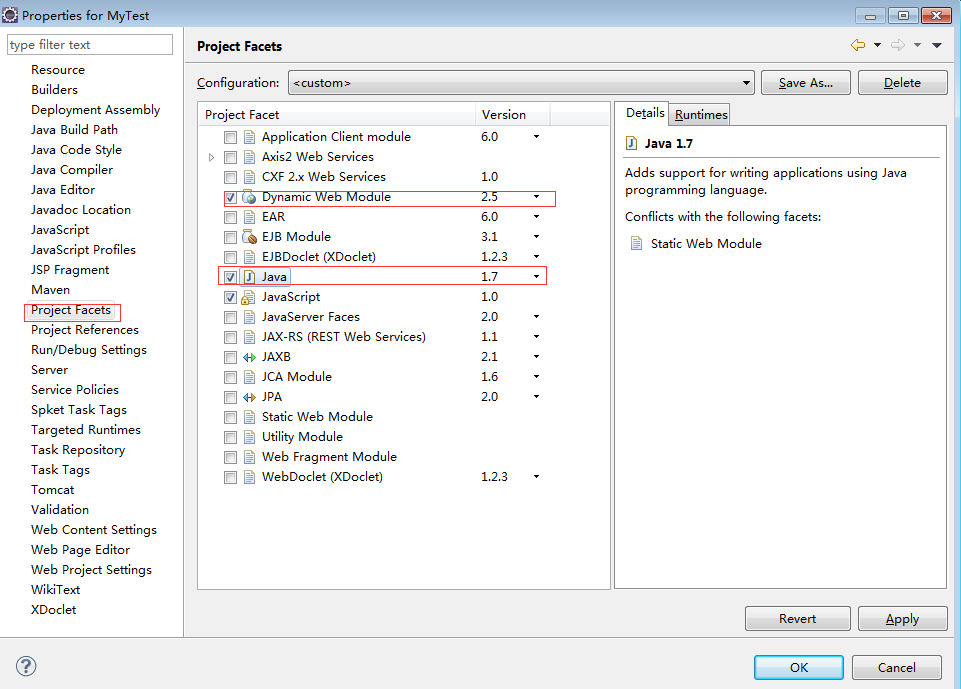Click the JavaScript facet locked icon
961x689 pixels.
249,297
